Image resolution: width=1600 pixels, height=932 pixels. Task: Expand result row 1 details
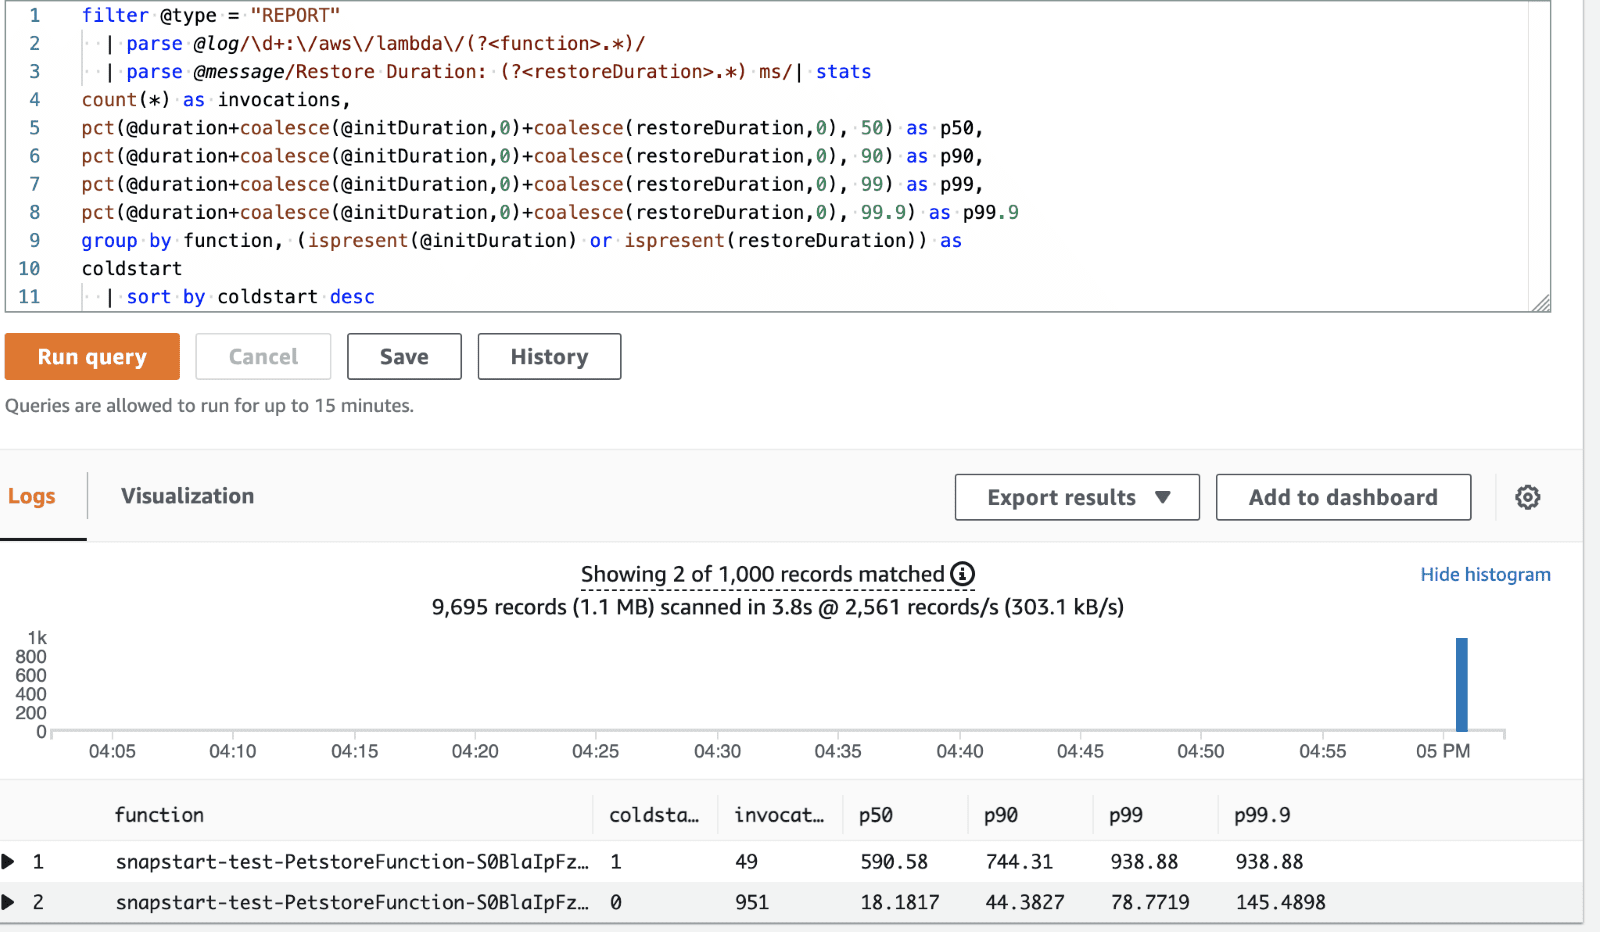pos(8,861)
